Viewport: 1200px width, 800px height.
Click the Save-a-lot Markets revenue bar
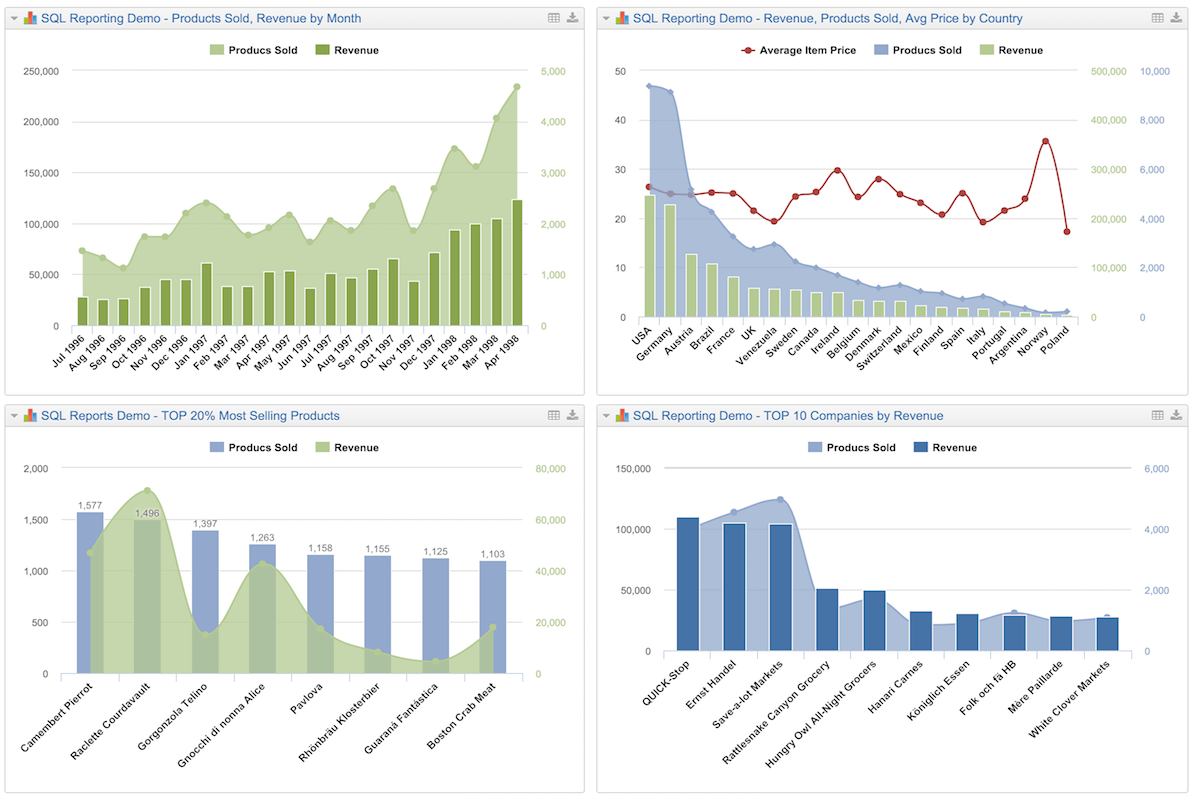point(781,588)
